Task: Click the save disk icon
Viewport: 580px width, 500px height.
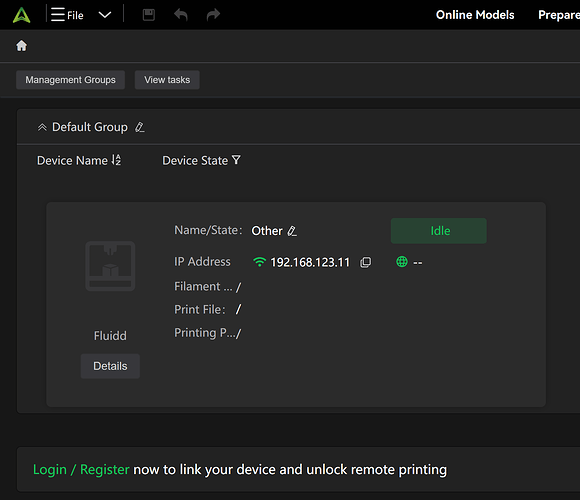Action: [149, 15]
